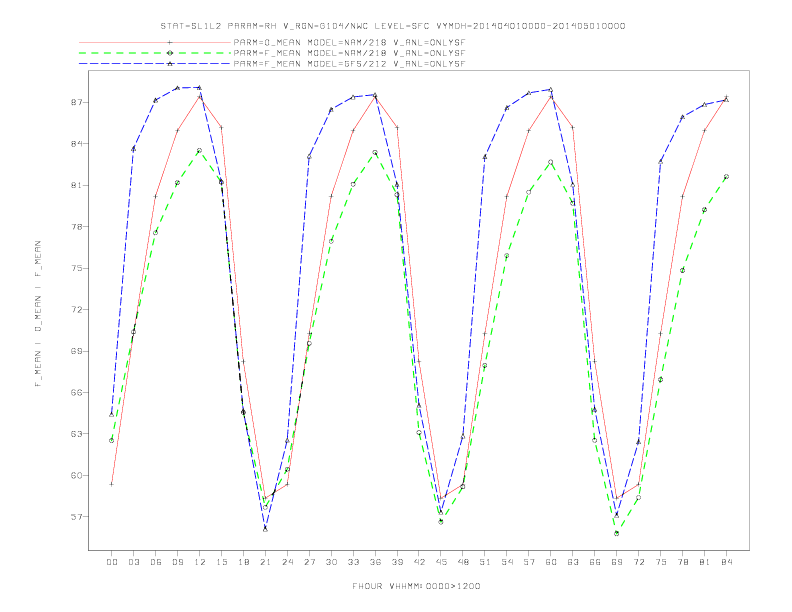
Task: Click x-axis forecast hour label 33
Action: pyautogui.click(x=353, y=562)
